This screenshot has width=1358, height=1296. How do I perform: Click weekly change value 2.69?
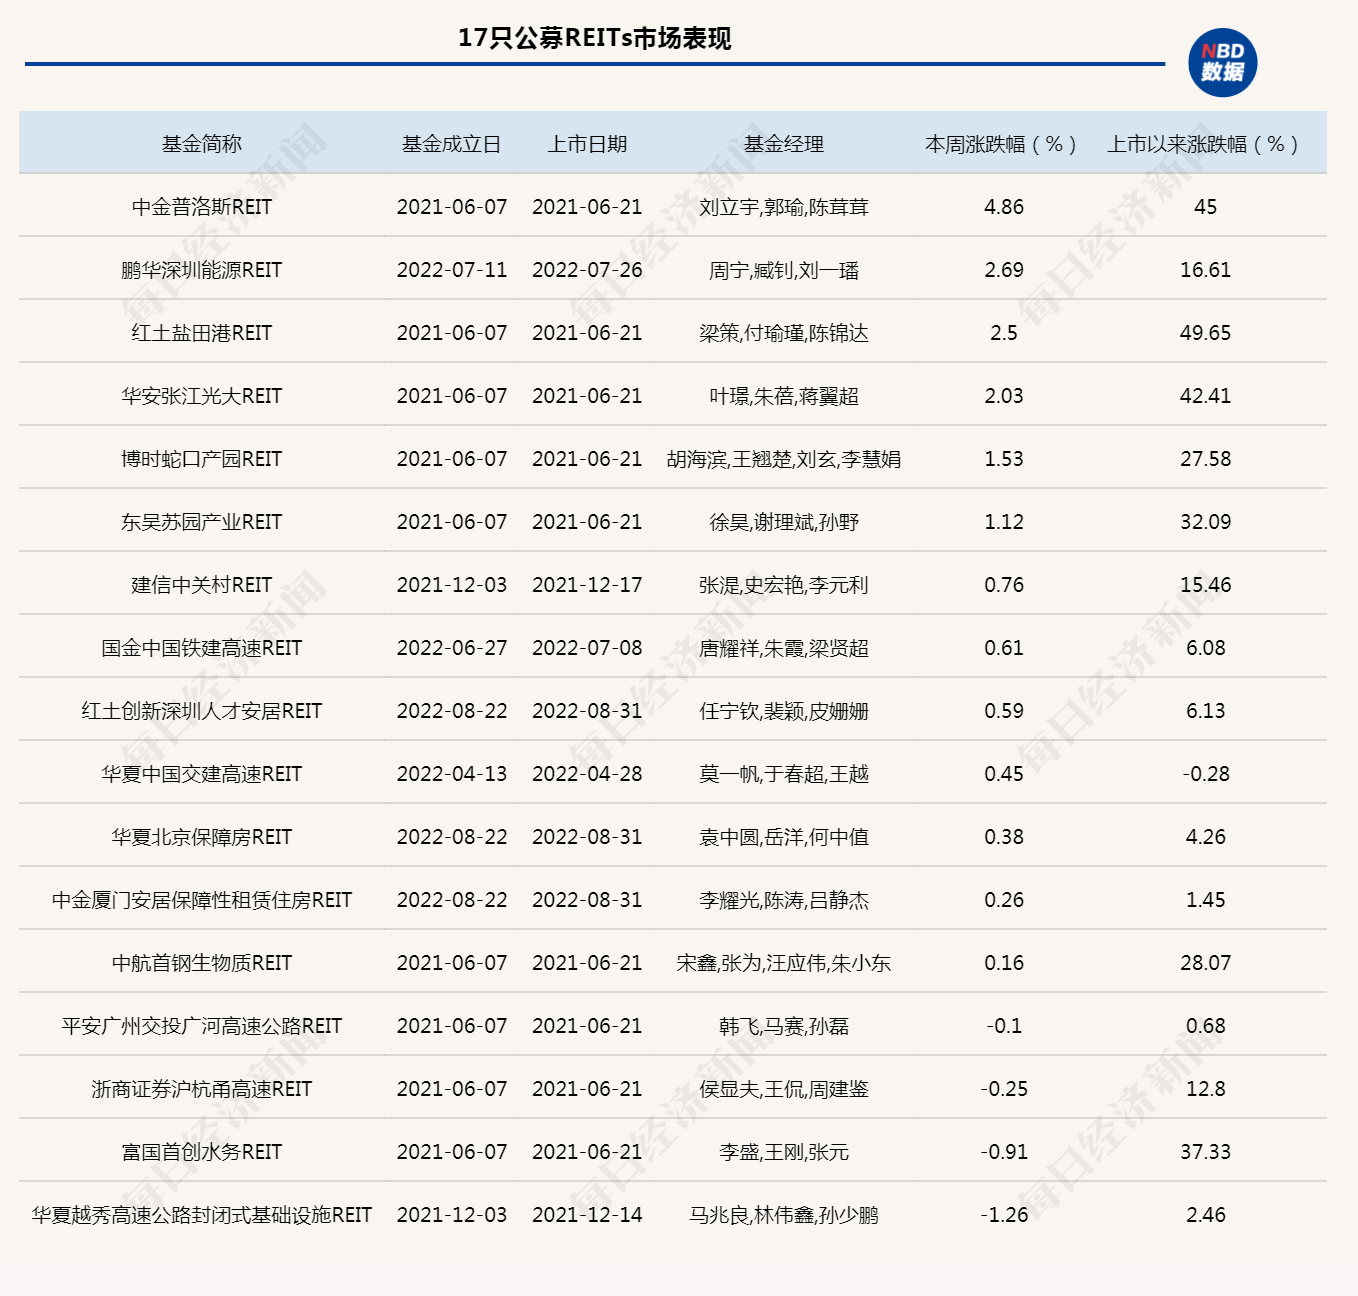[x=1004, y=270]
